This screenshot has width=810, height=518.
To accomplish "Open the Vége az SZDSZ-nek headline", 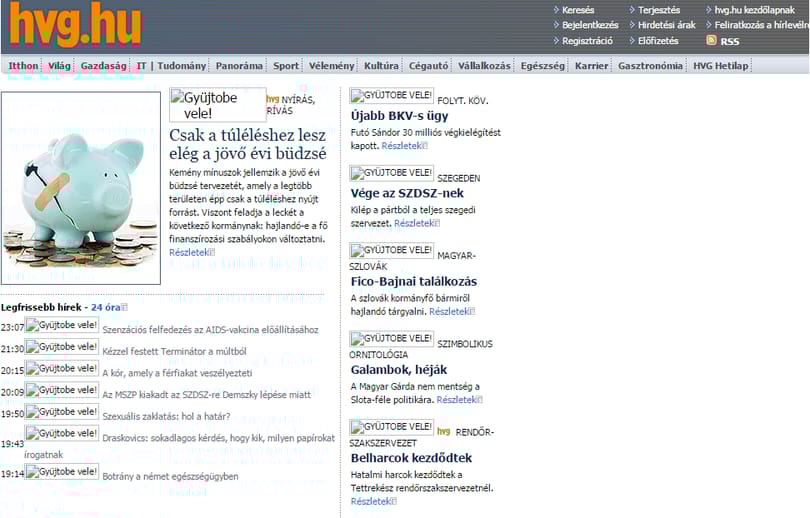I will point(407,193).
